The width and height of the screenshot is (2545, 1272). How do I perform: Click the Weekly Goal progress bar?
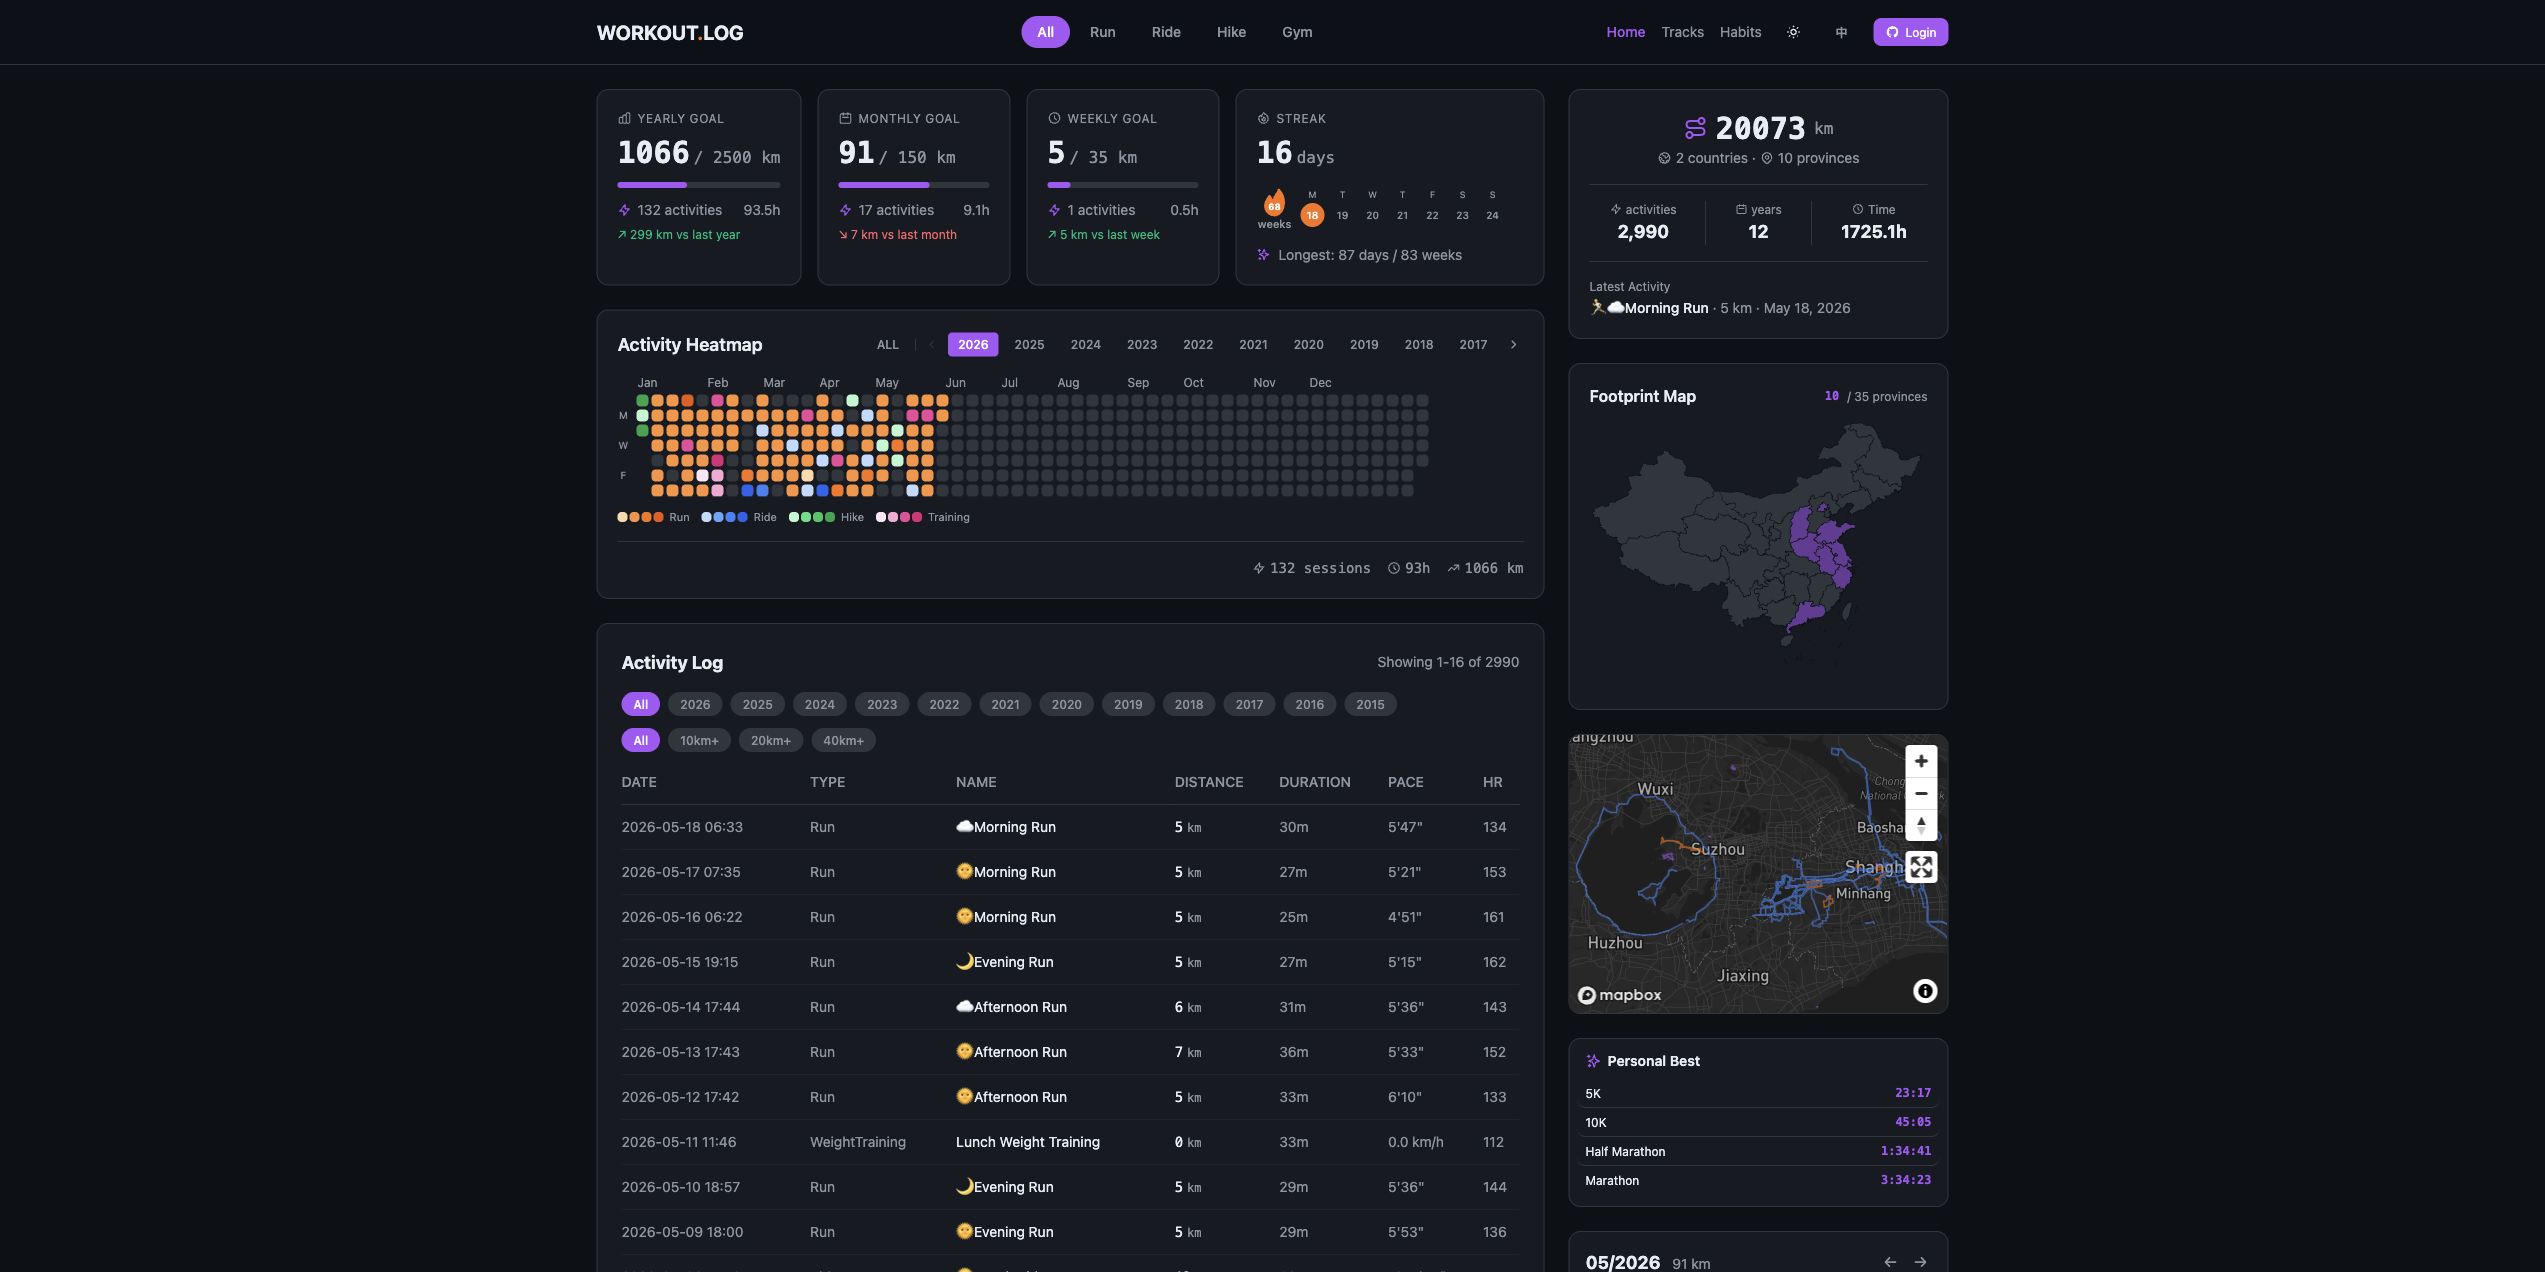pyautogui.click(x=1123, y=185)
